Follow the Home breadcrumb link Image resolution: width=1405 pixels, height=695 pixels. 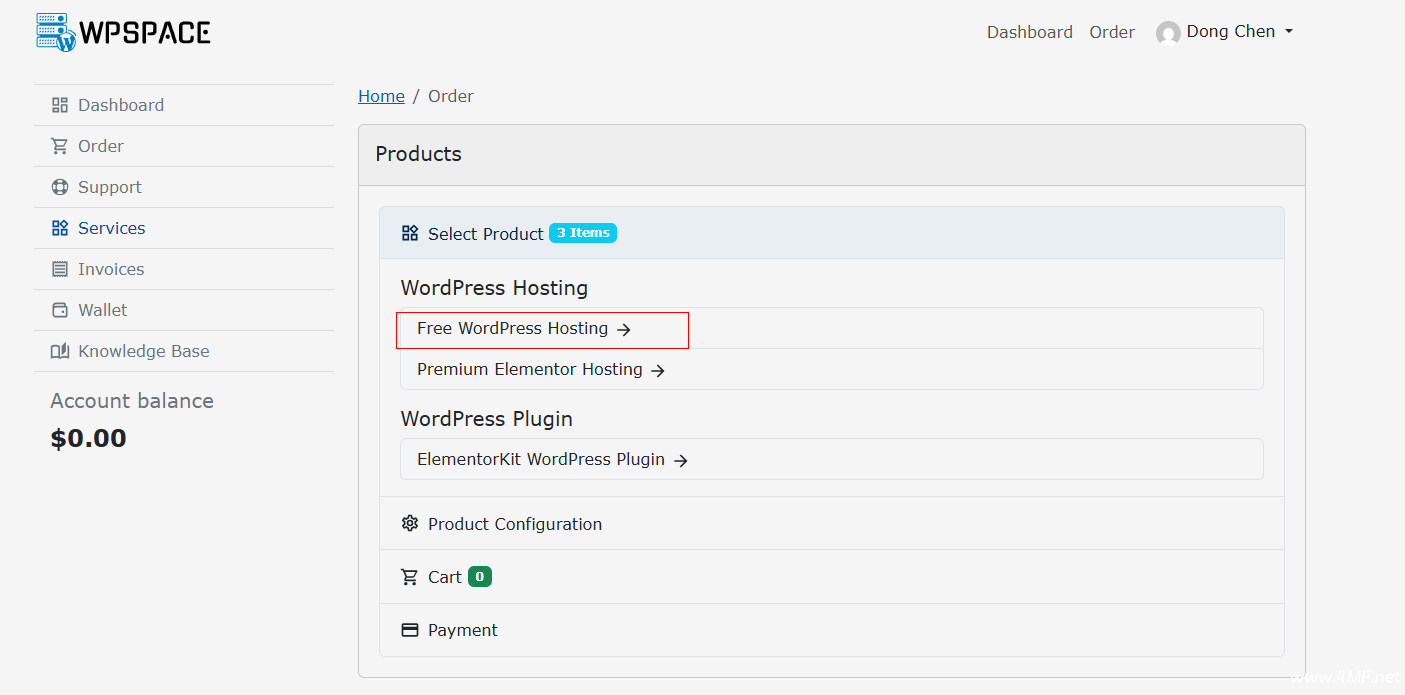[x=381, y=96]
